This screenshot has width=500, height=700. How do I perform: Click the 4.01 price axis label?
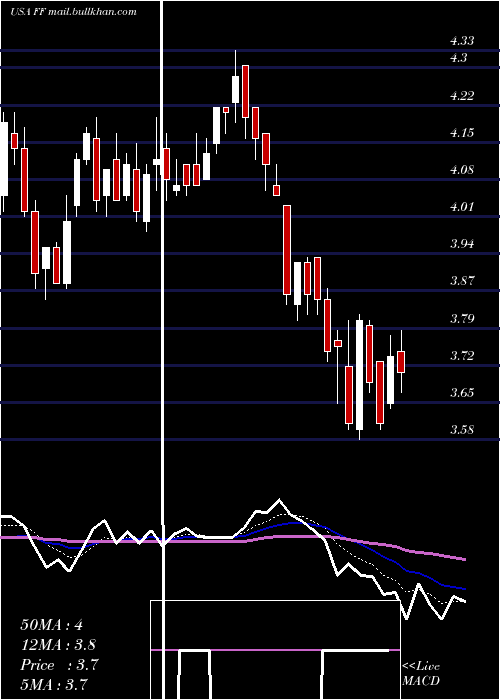coord(462,207)
